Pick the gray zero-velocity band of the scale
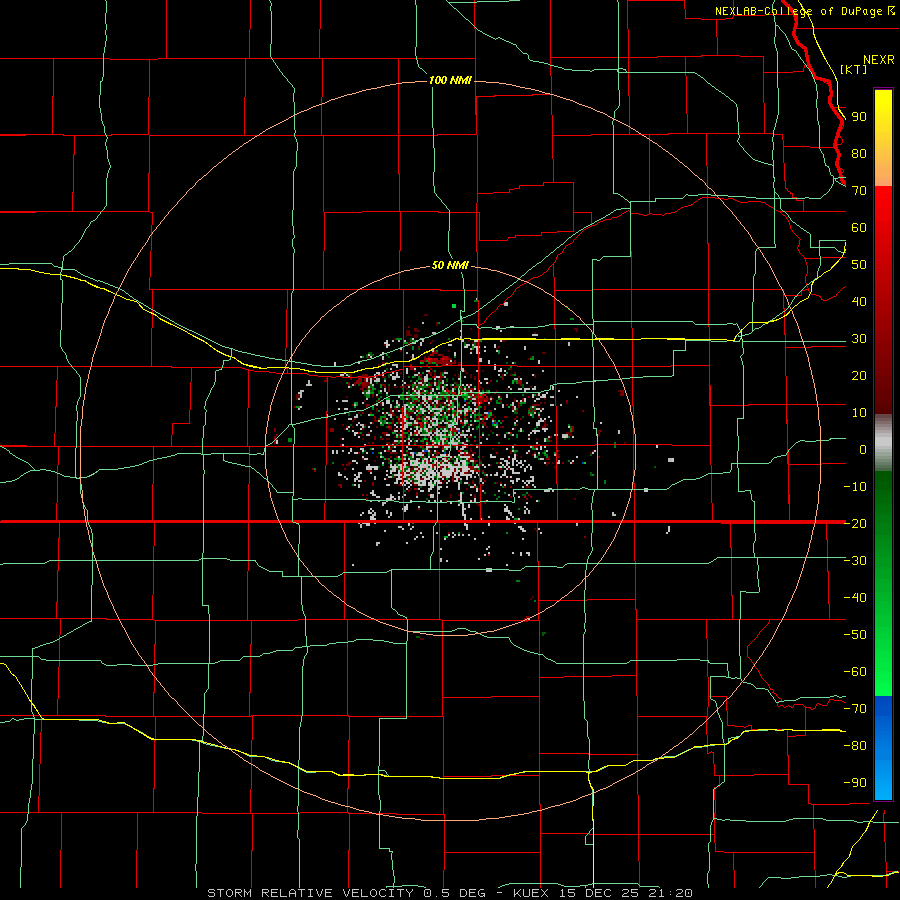 pos(883,443)
